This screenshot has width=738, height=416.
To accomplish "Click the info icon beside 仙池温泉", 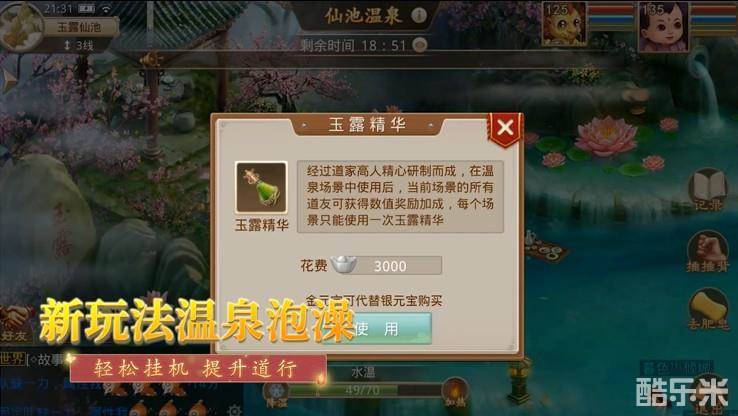I will pyautogui.click(x=419, y=16).
